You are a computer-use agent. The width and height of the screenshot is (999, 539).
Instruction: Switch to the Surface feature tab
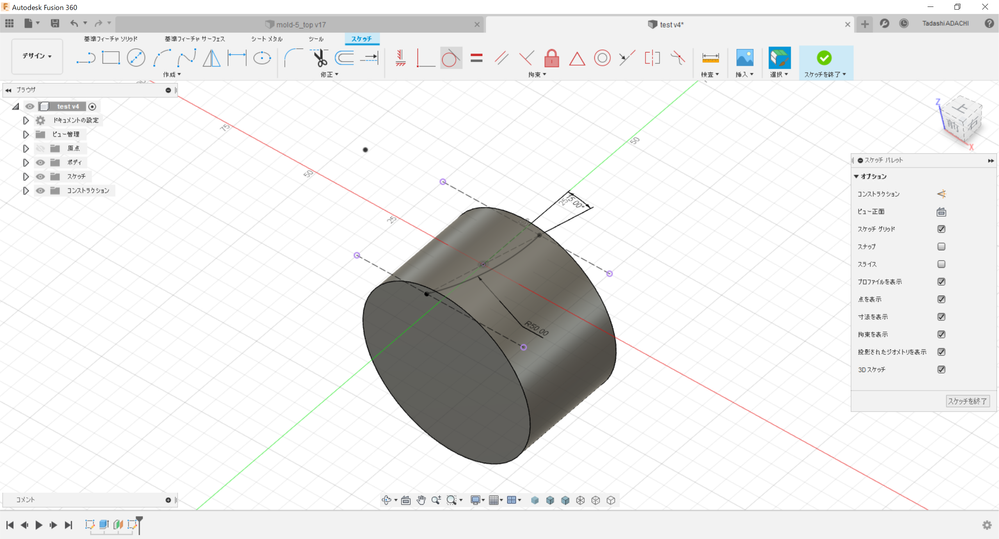[x=194, y=39]
